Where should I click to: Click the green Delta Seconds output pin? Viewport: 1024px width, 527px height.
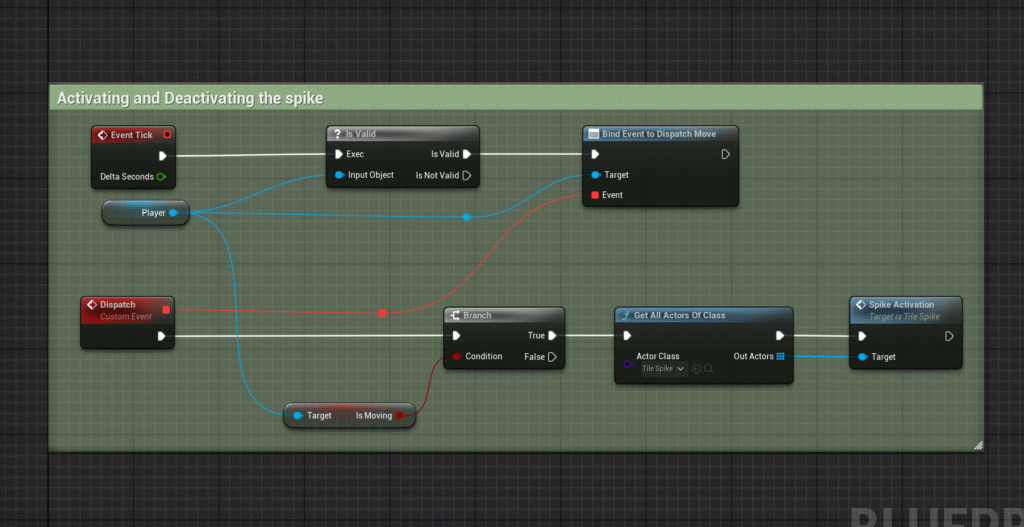(x=161, y=176)
